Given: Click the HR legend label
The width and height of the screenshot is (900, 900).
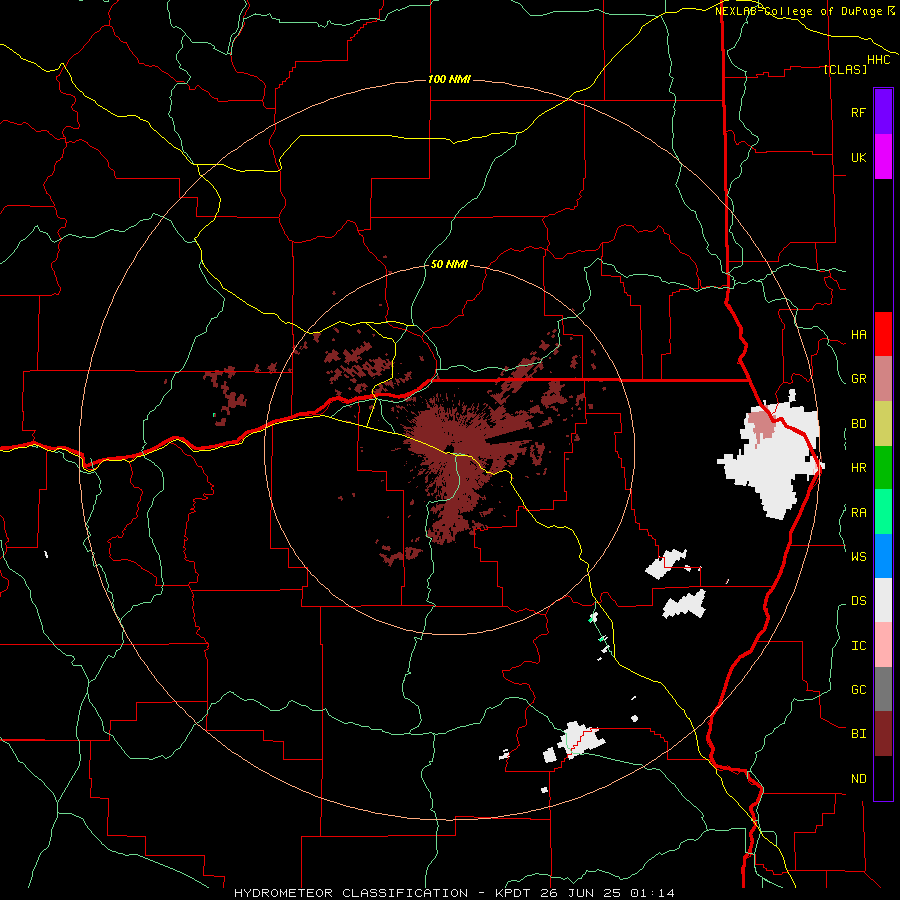Looking at the screenshot, I should [858, 468].
